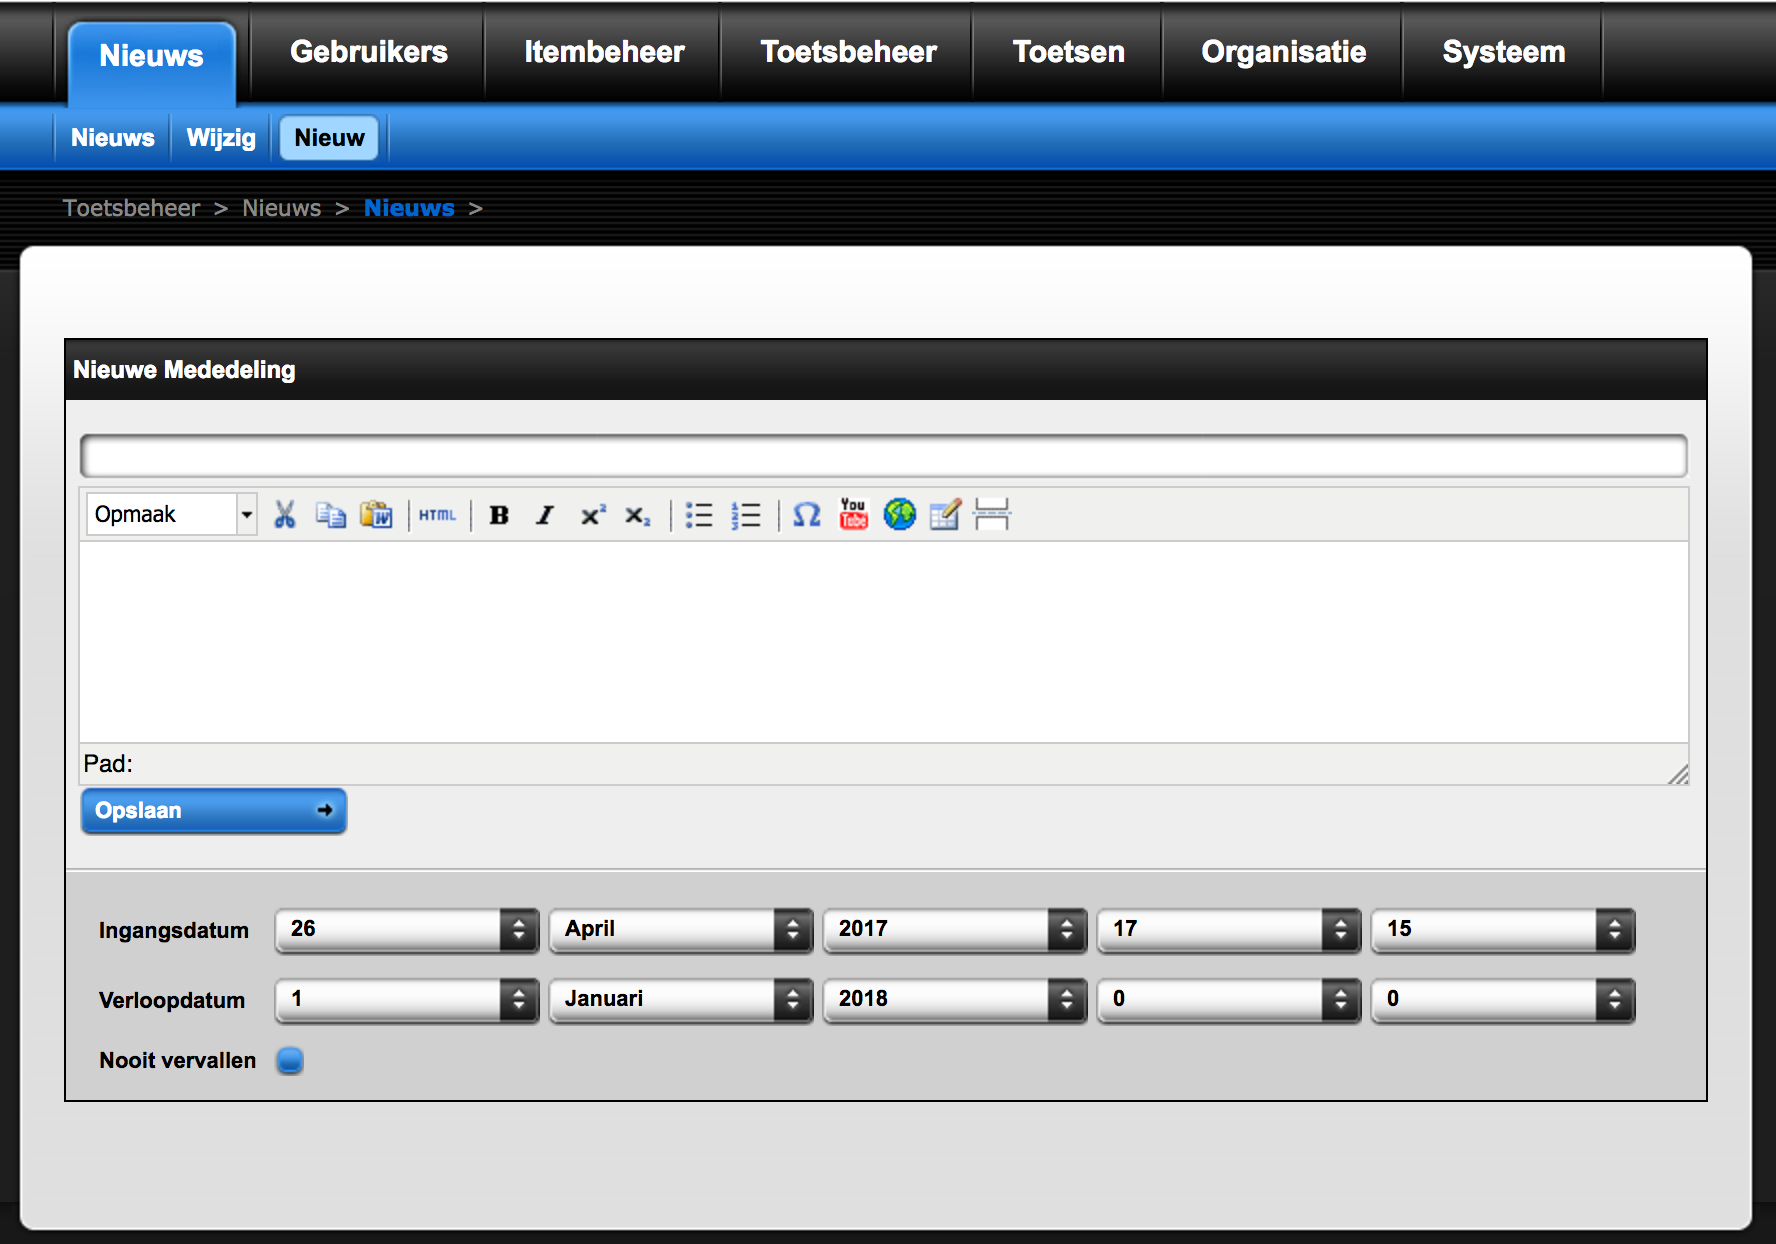Insert a numbered list
Image resolution: width=1776 pixels, height=1244 pixels.
point(746,515)
